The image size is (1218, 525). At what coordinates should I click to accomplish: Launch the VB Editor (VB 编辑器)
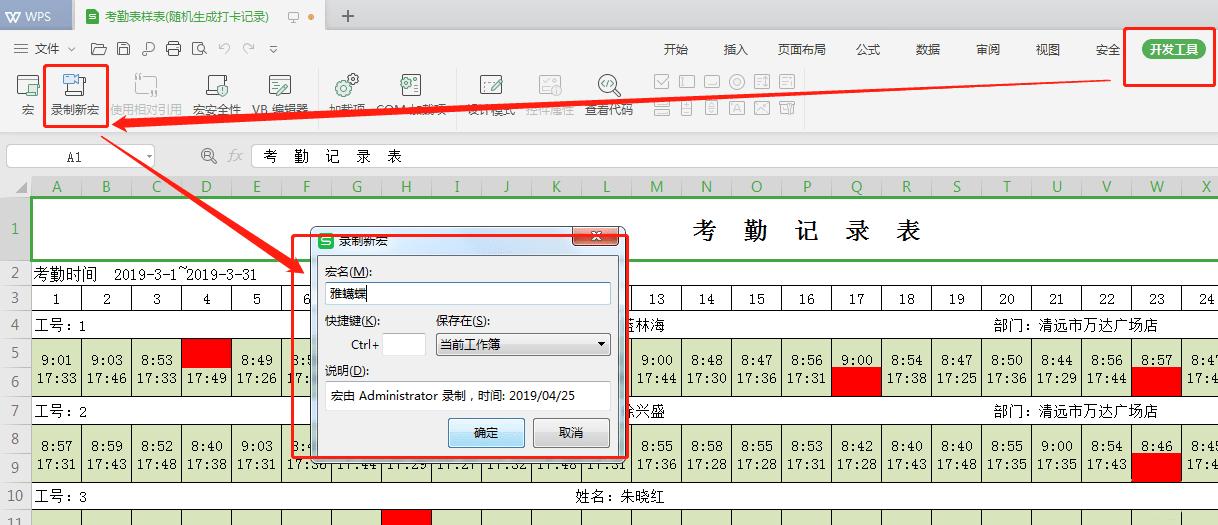[280, 95]
